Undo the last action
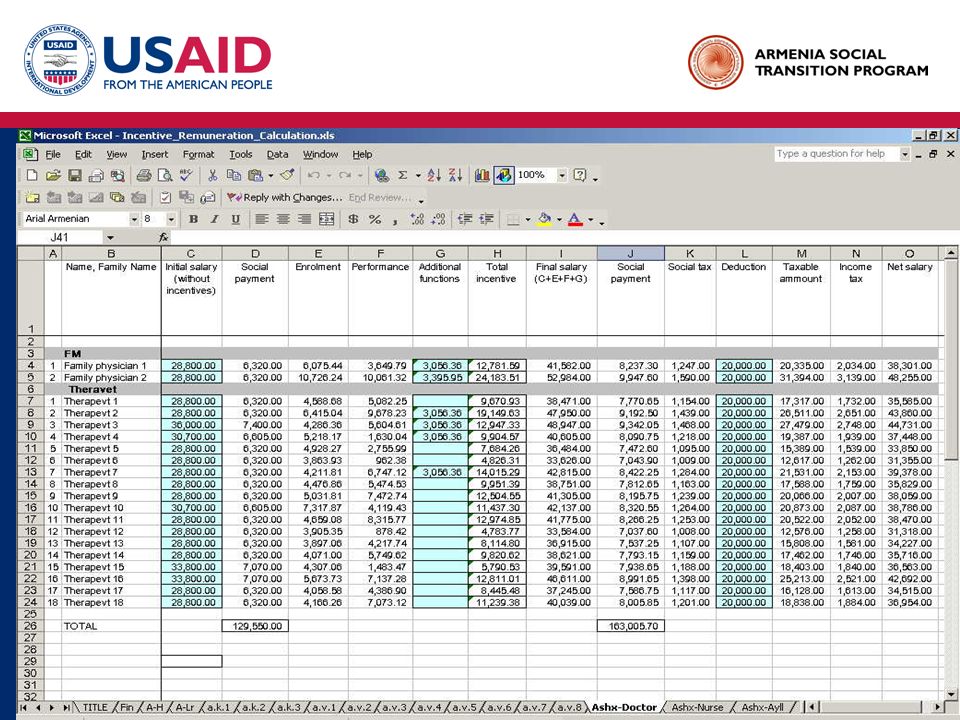The height and width of the screenshot is (720, 960). click(x=313, y=176)
